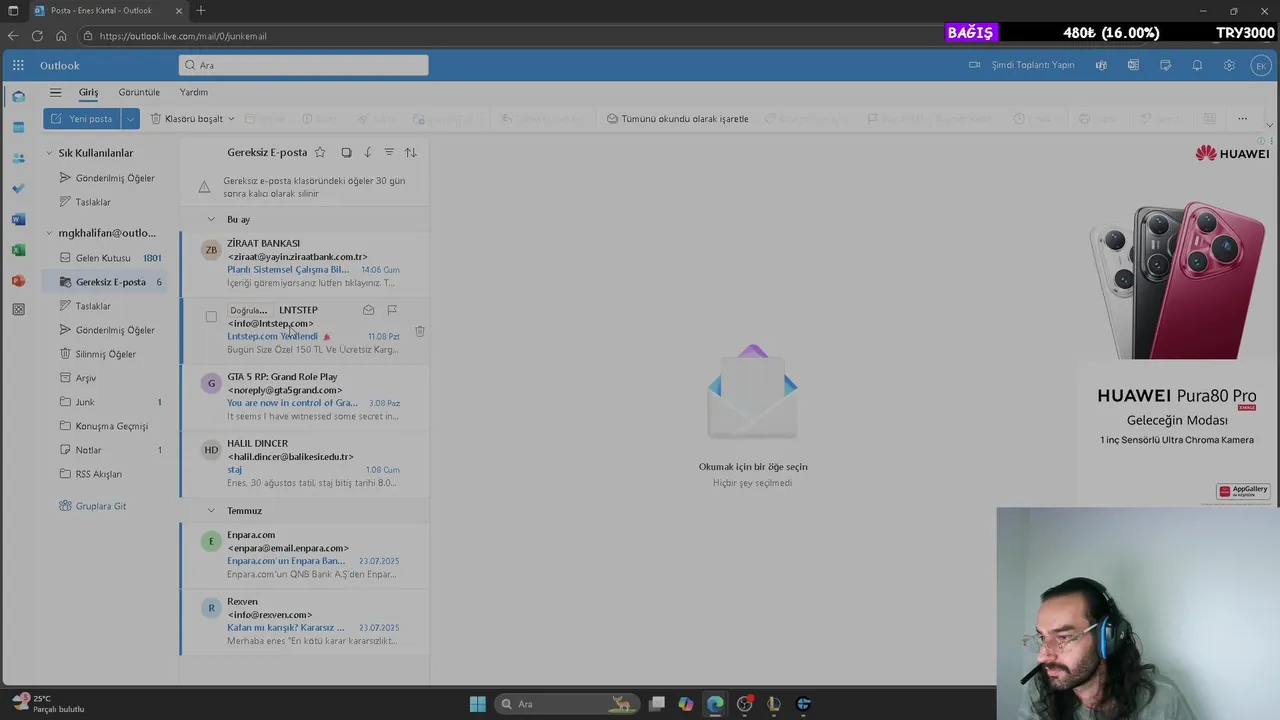
Task: Open the sort order arrows icon
Action: click(410, 152)
